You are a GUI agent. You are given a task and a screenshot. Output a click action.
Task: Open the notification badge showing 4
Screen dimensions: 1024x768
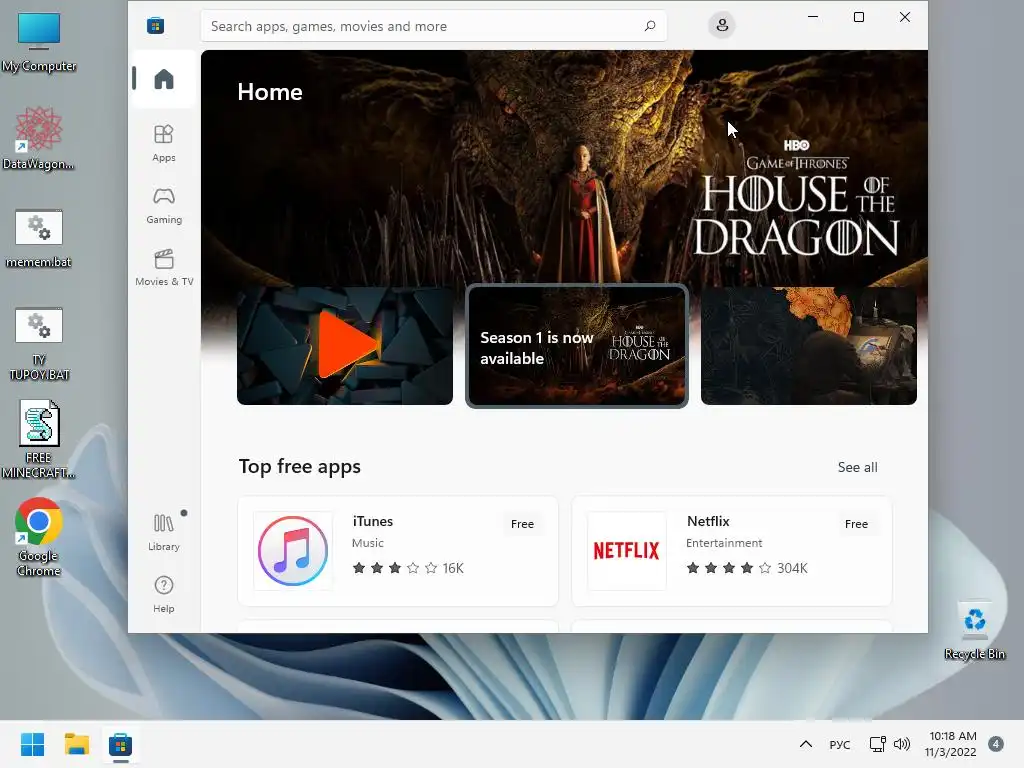[x=995, y=744]
